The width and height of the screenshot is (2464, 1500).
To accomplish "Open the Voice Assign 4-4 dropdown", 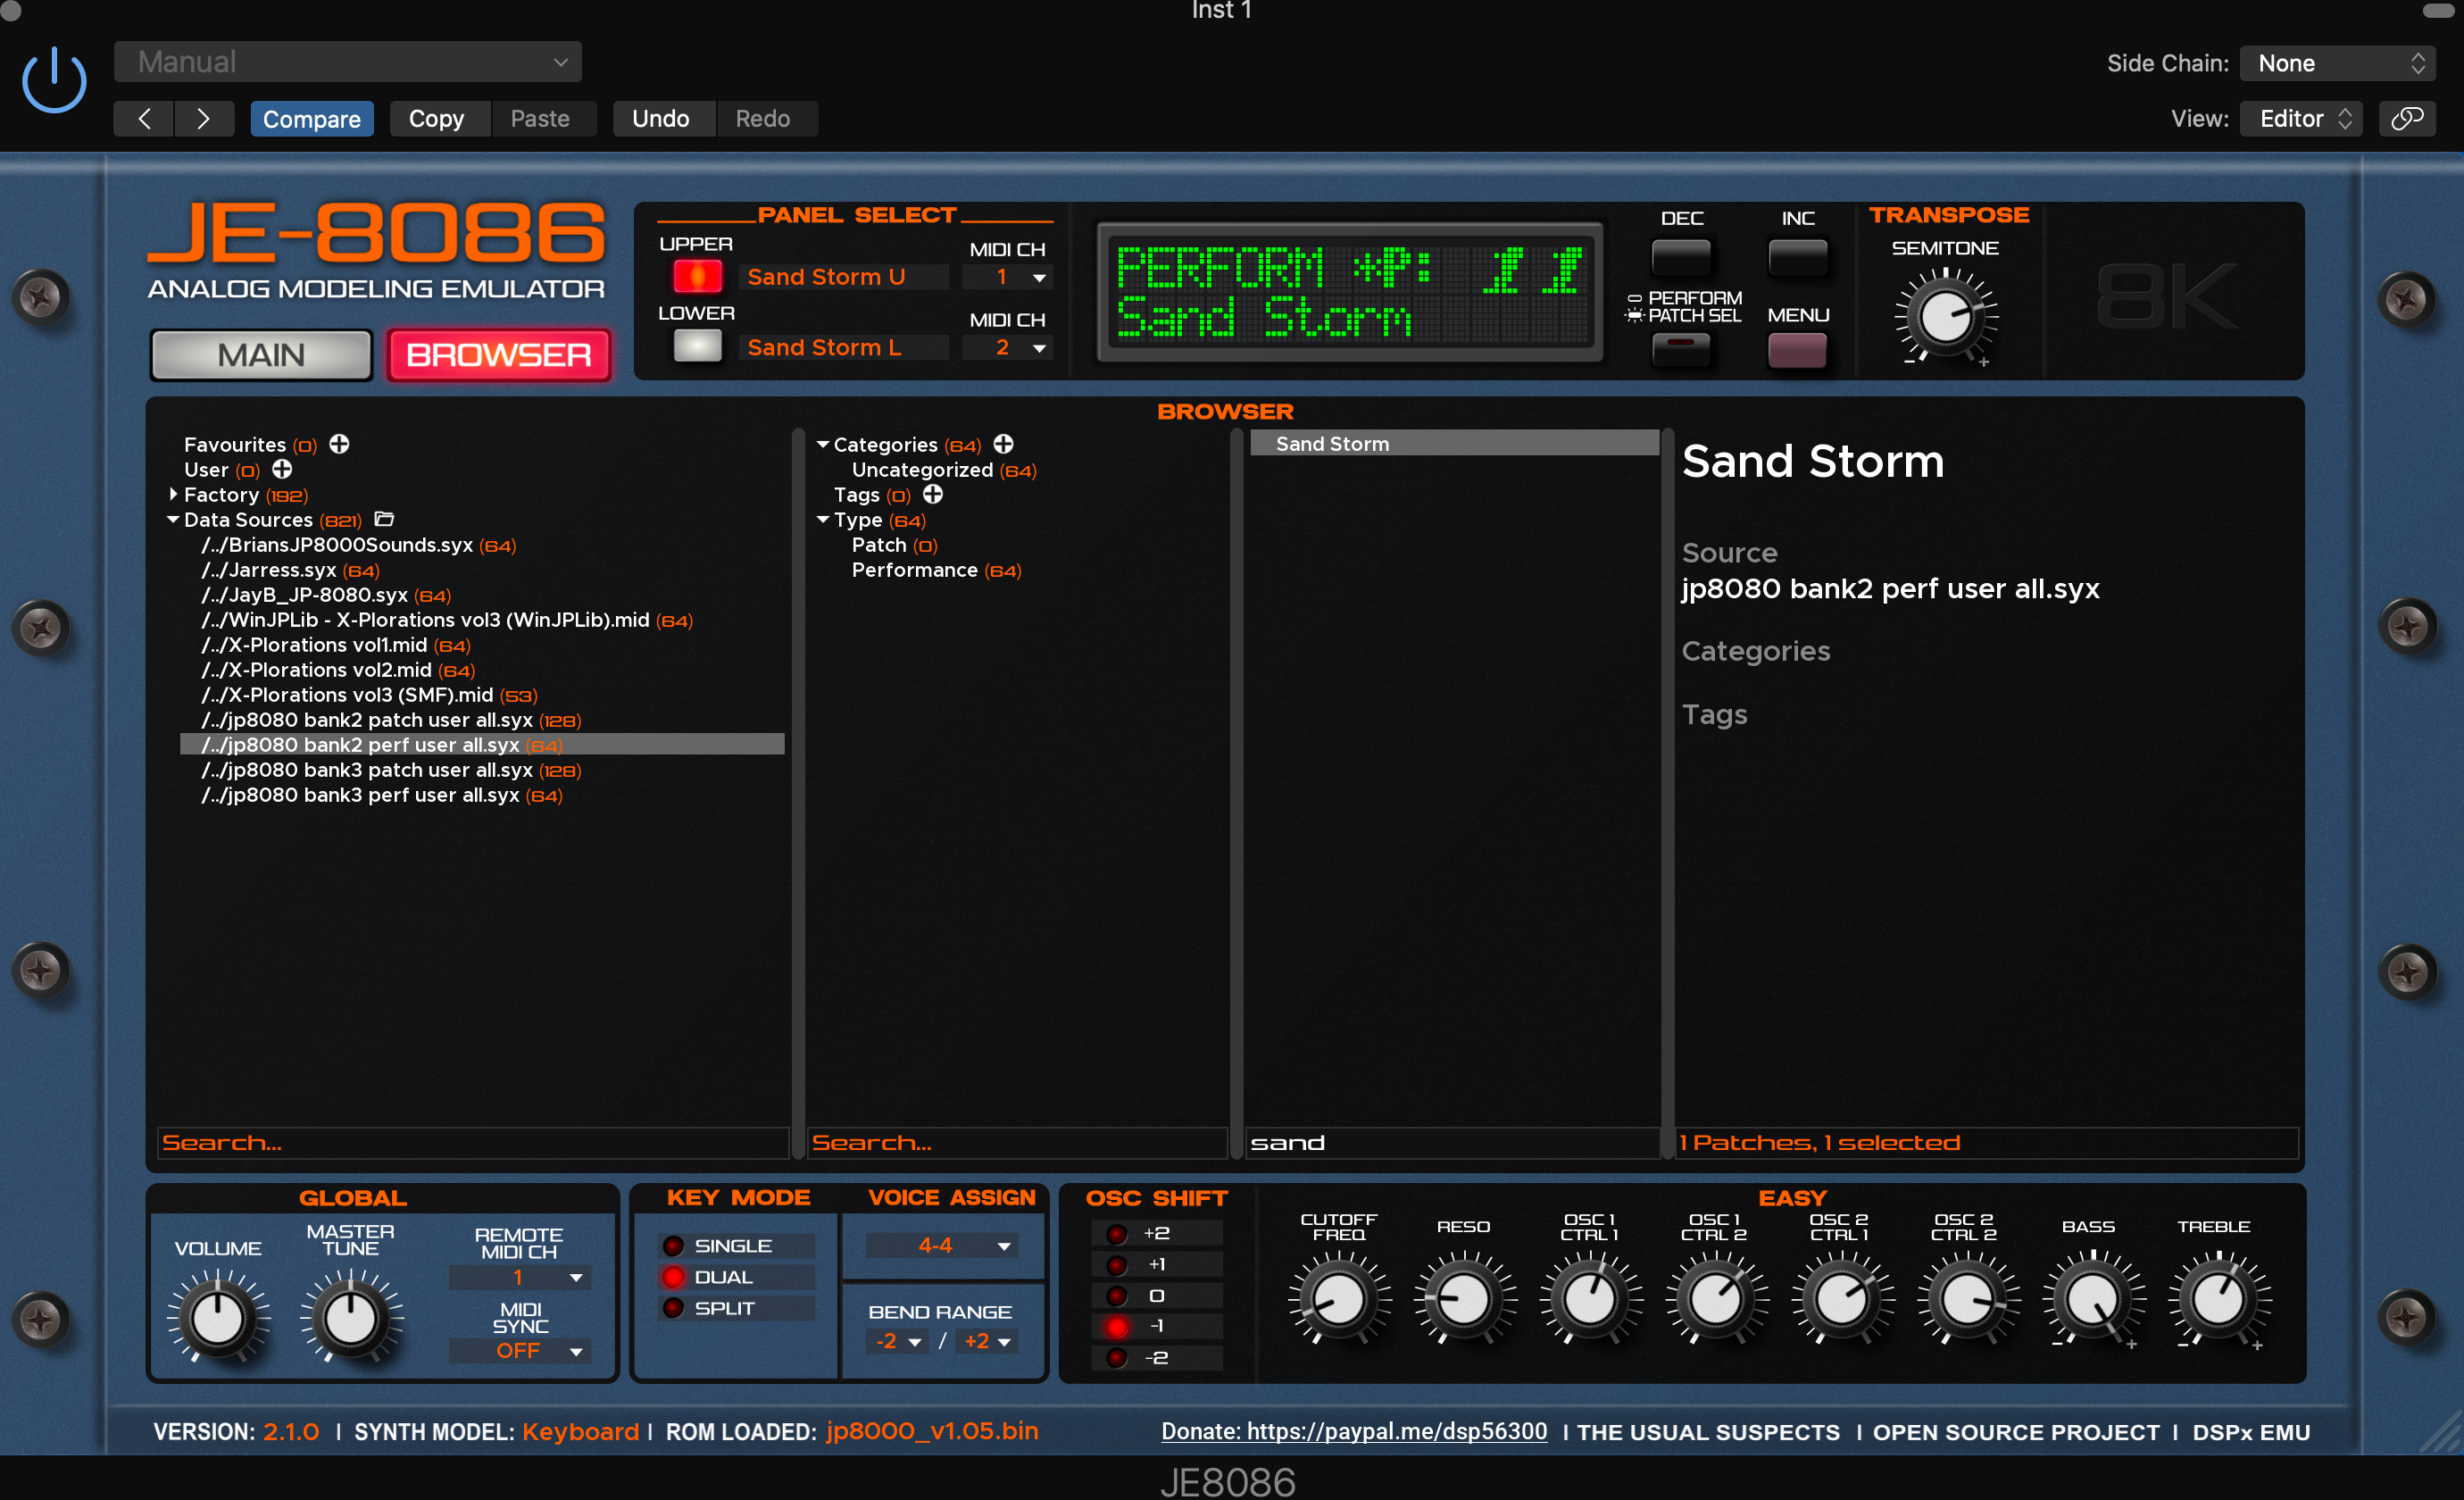I will pos(943,1246).
